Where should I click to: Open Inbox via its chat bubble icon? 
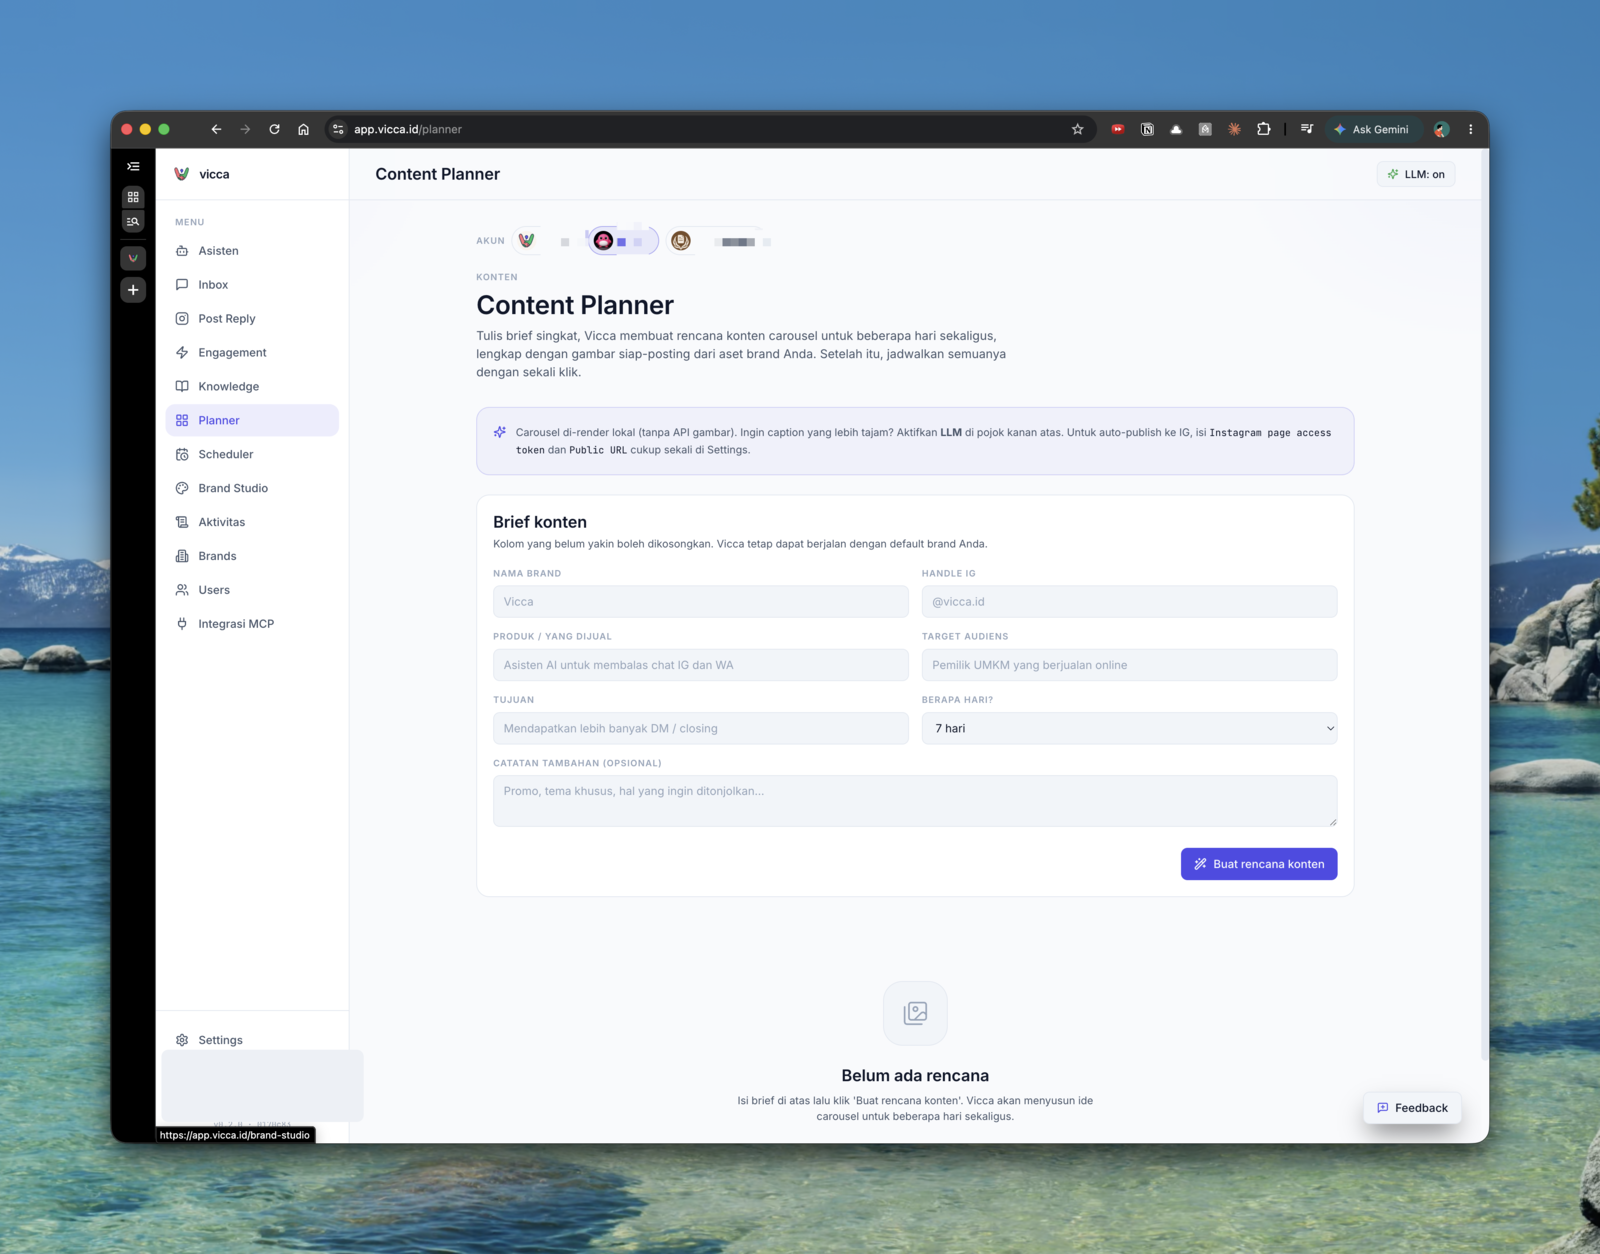(x=182, y=285)
